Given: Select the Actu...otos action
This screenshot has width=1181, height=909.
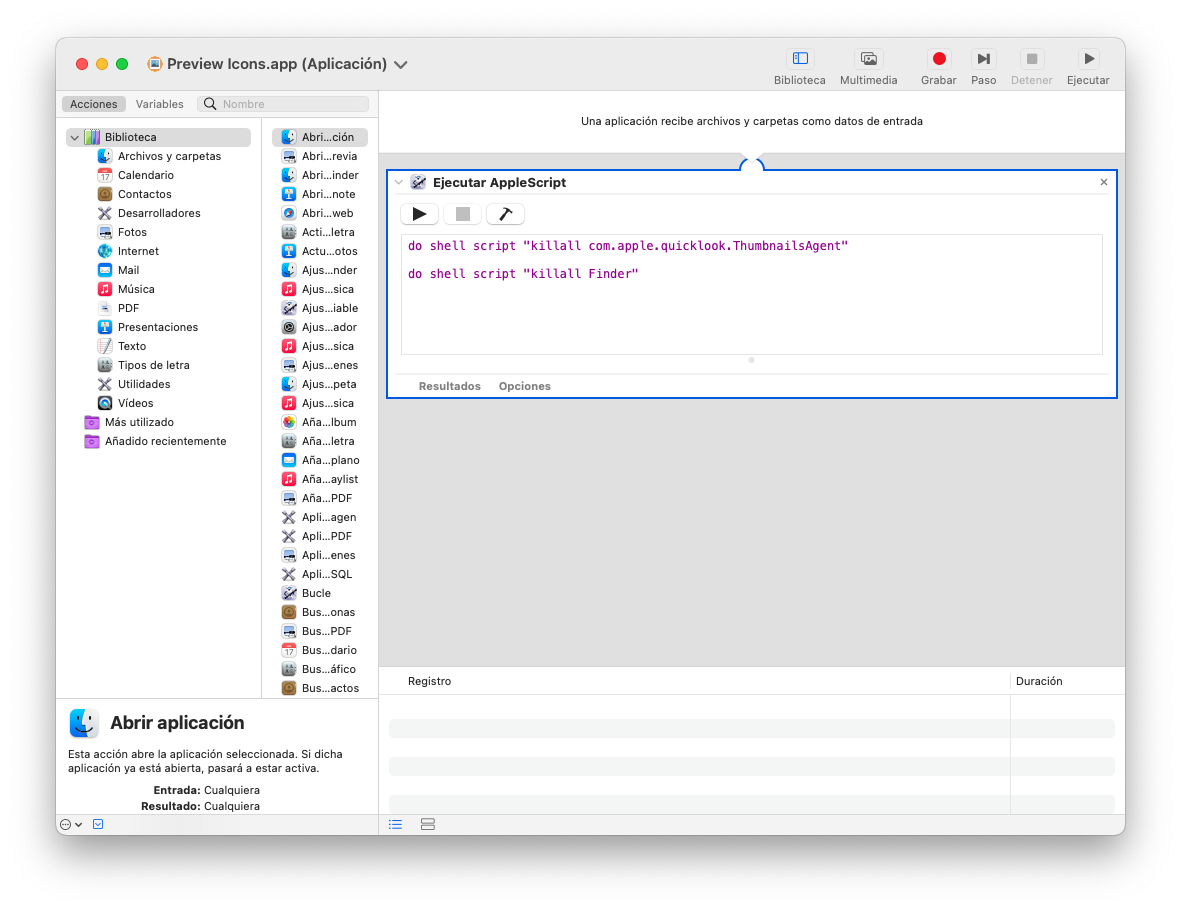Looking at the screenshot, I should (x=319, y=251).
